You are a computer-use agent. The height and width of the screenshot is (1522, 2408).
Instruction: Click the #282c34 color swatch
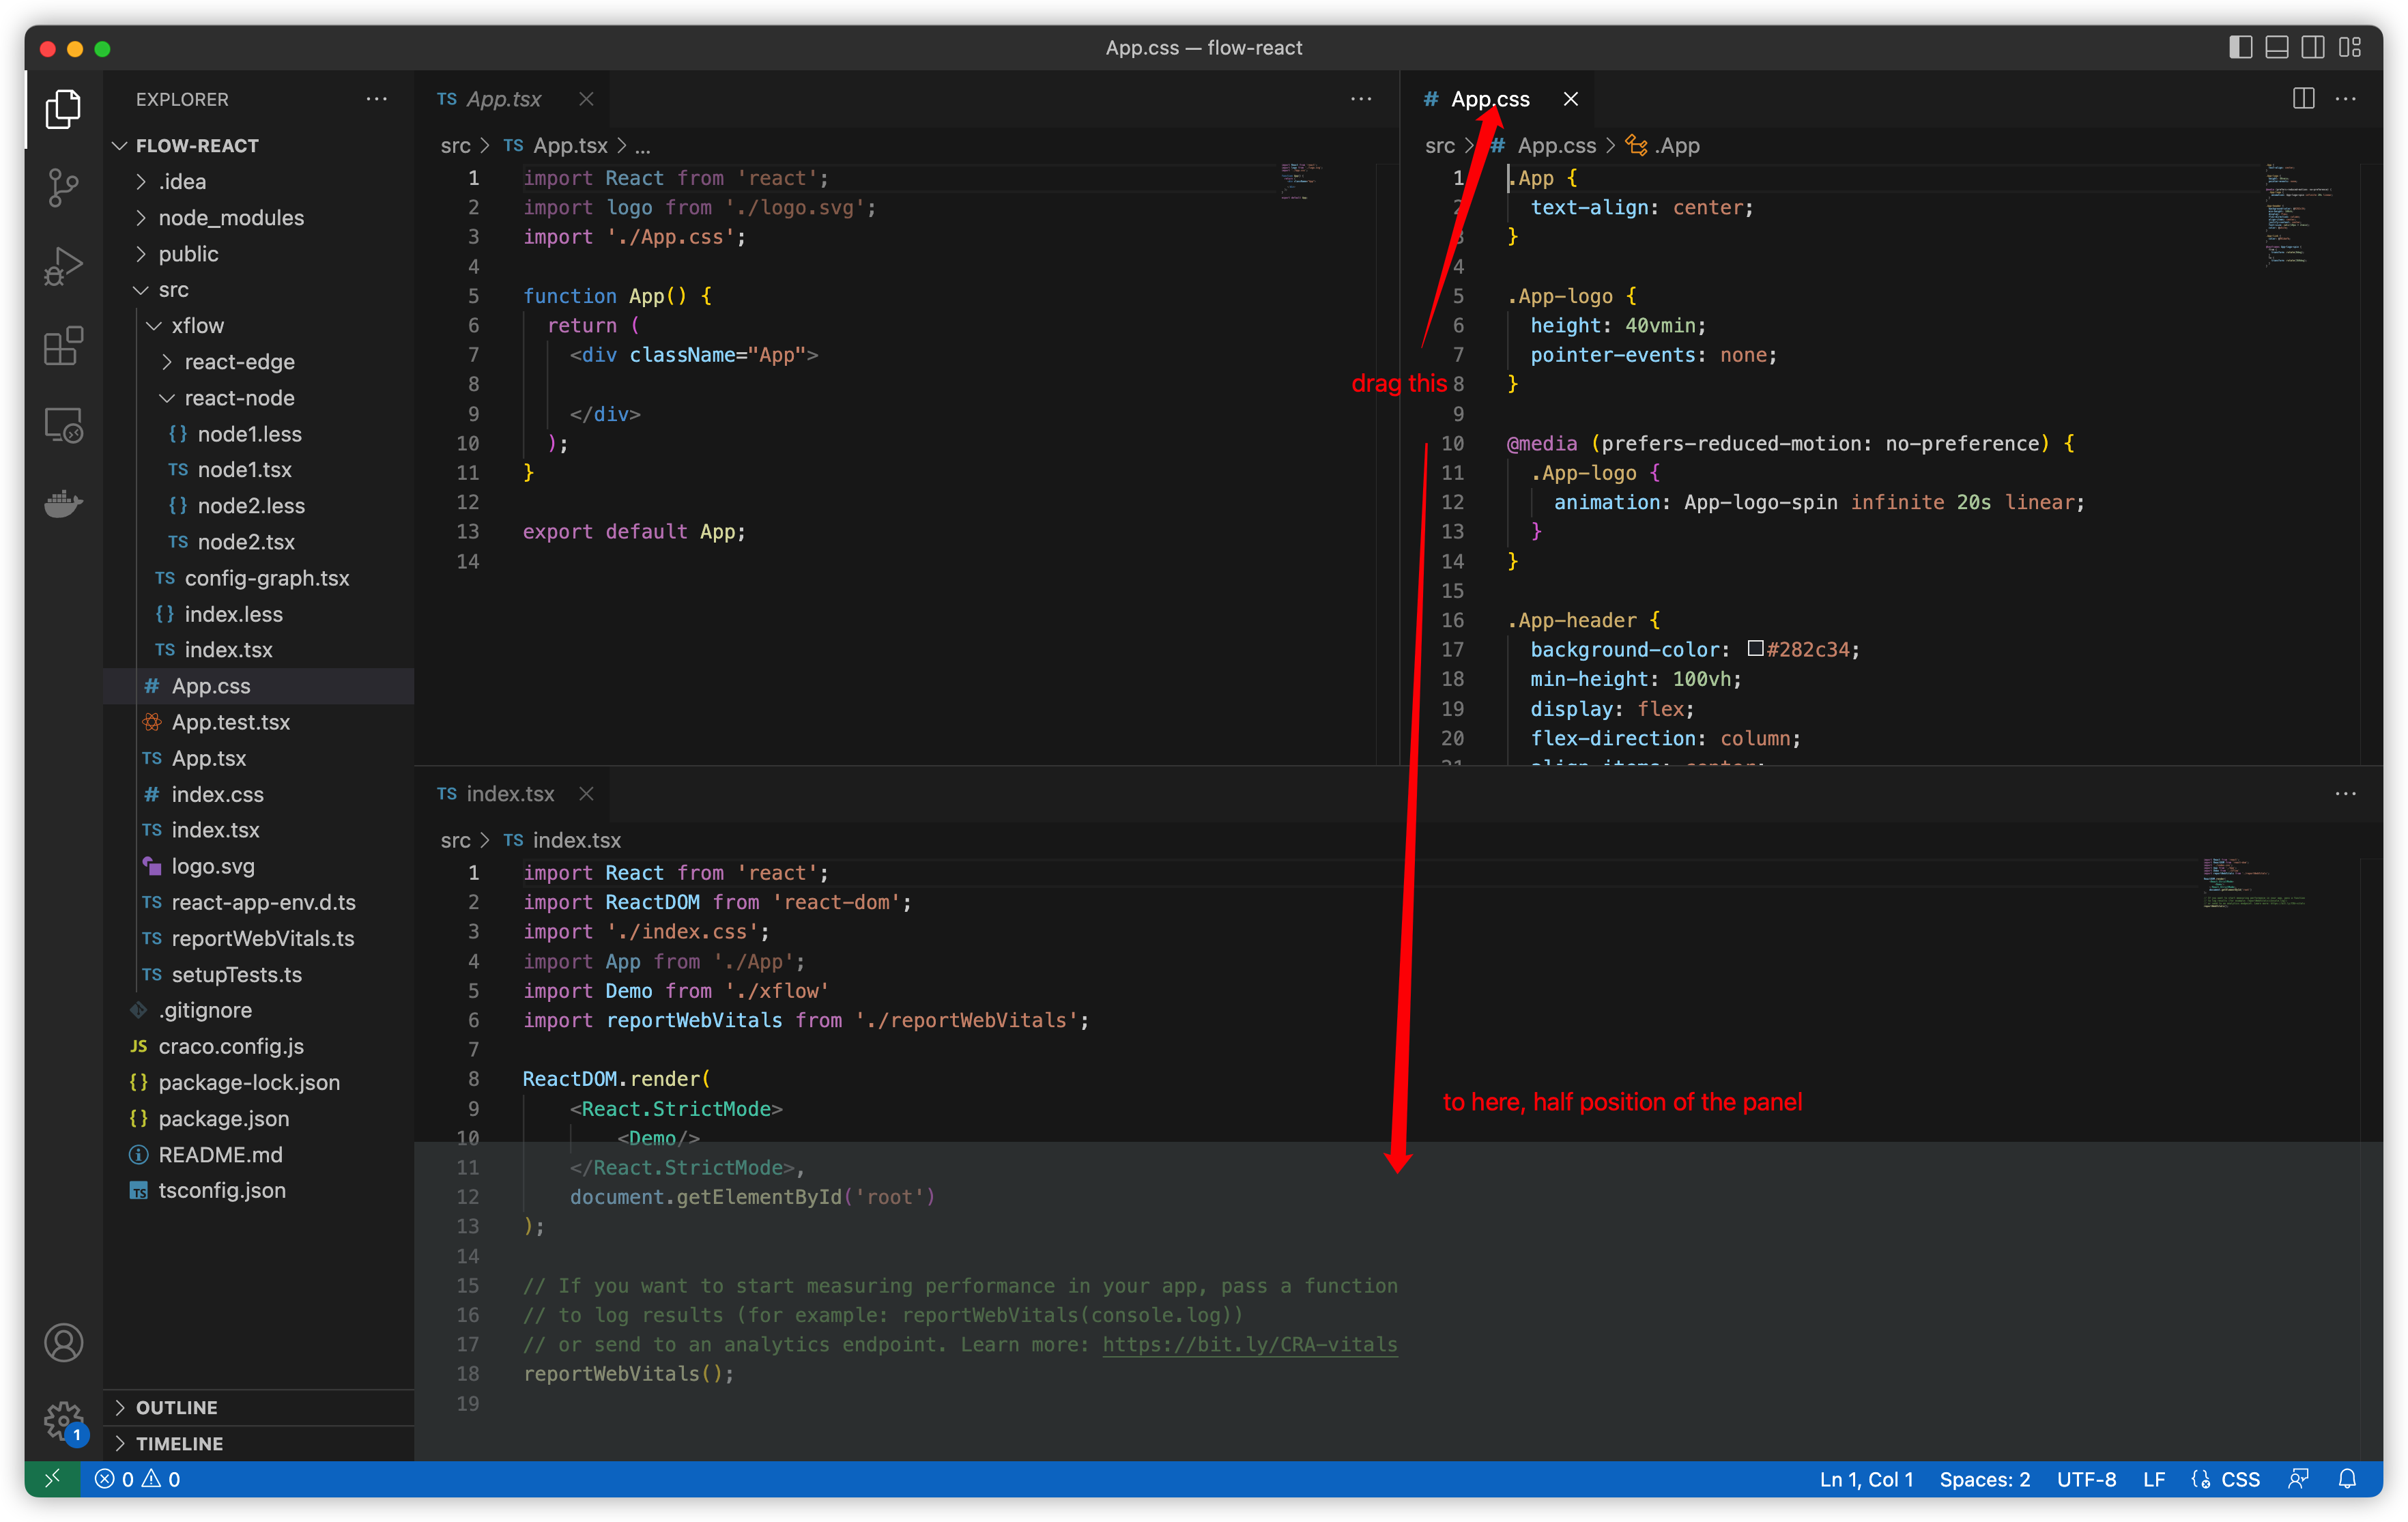point(1756,649)
